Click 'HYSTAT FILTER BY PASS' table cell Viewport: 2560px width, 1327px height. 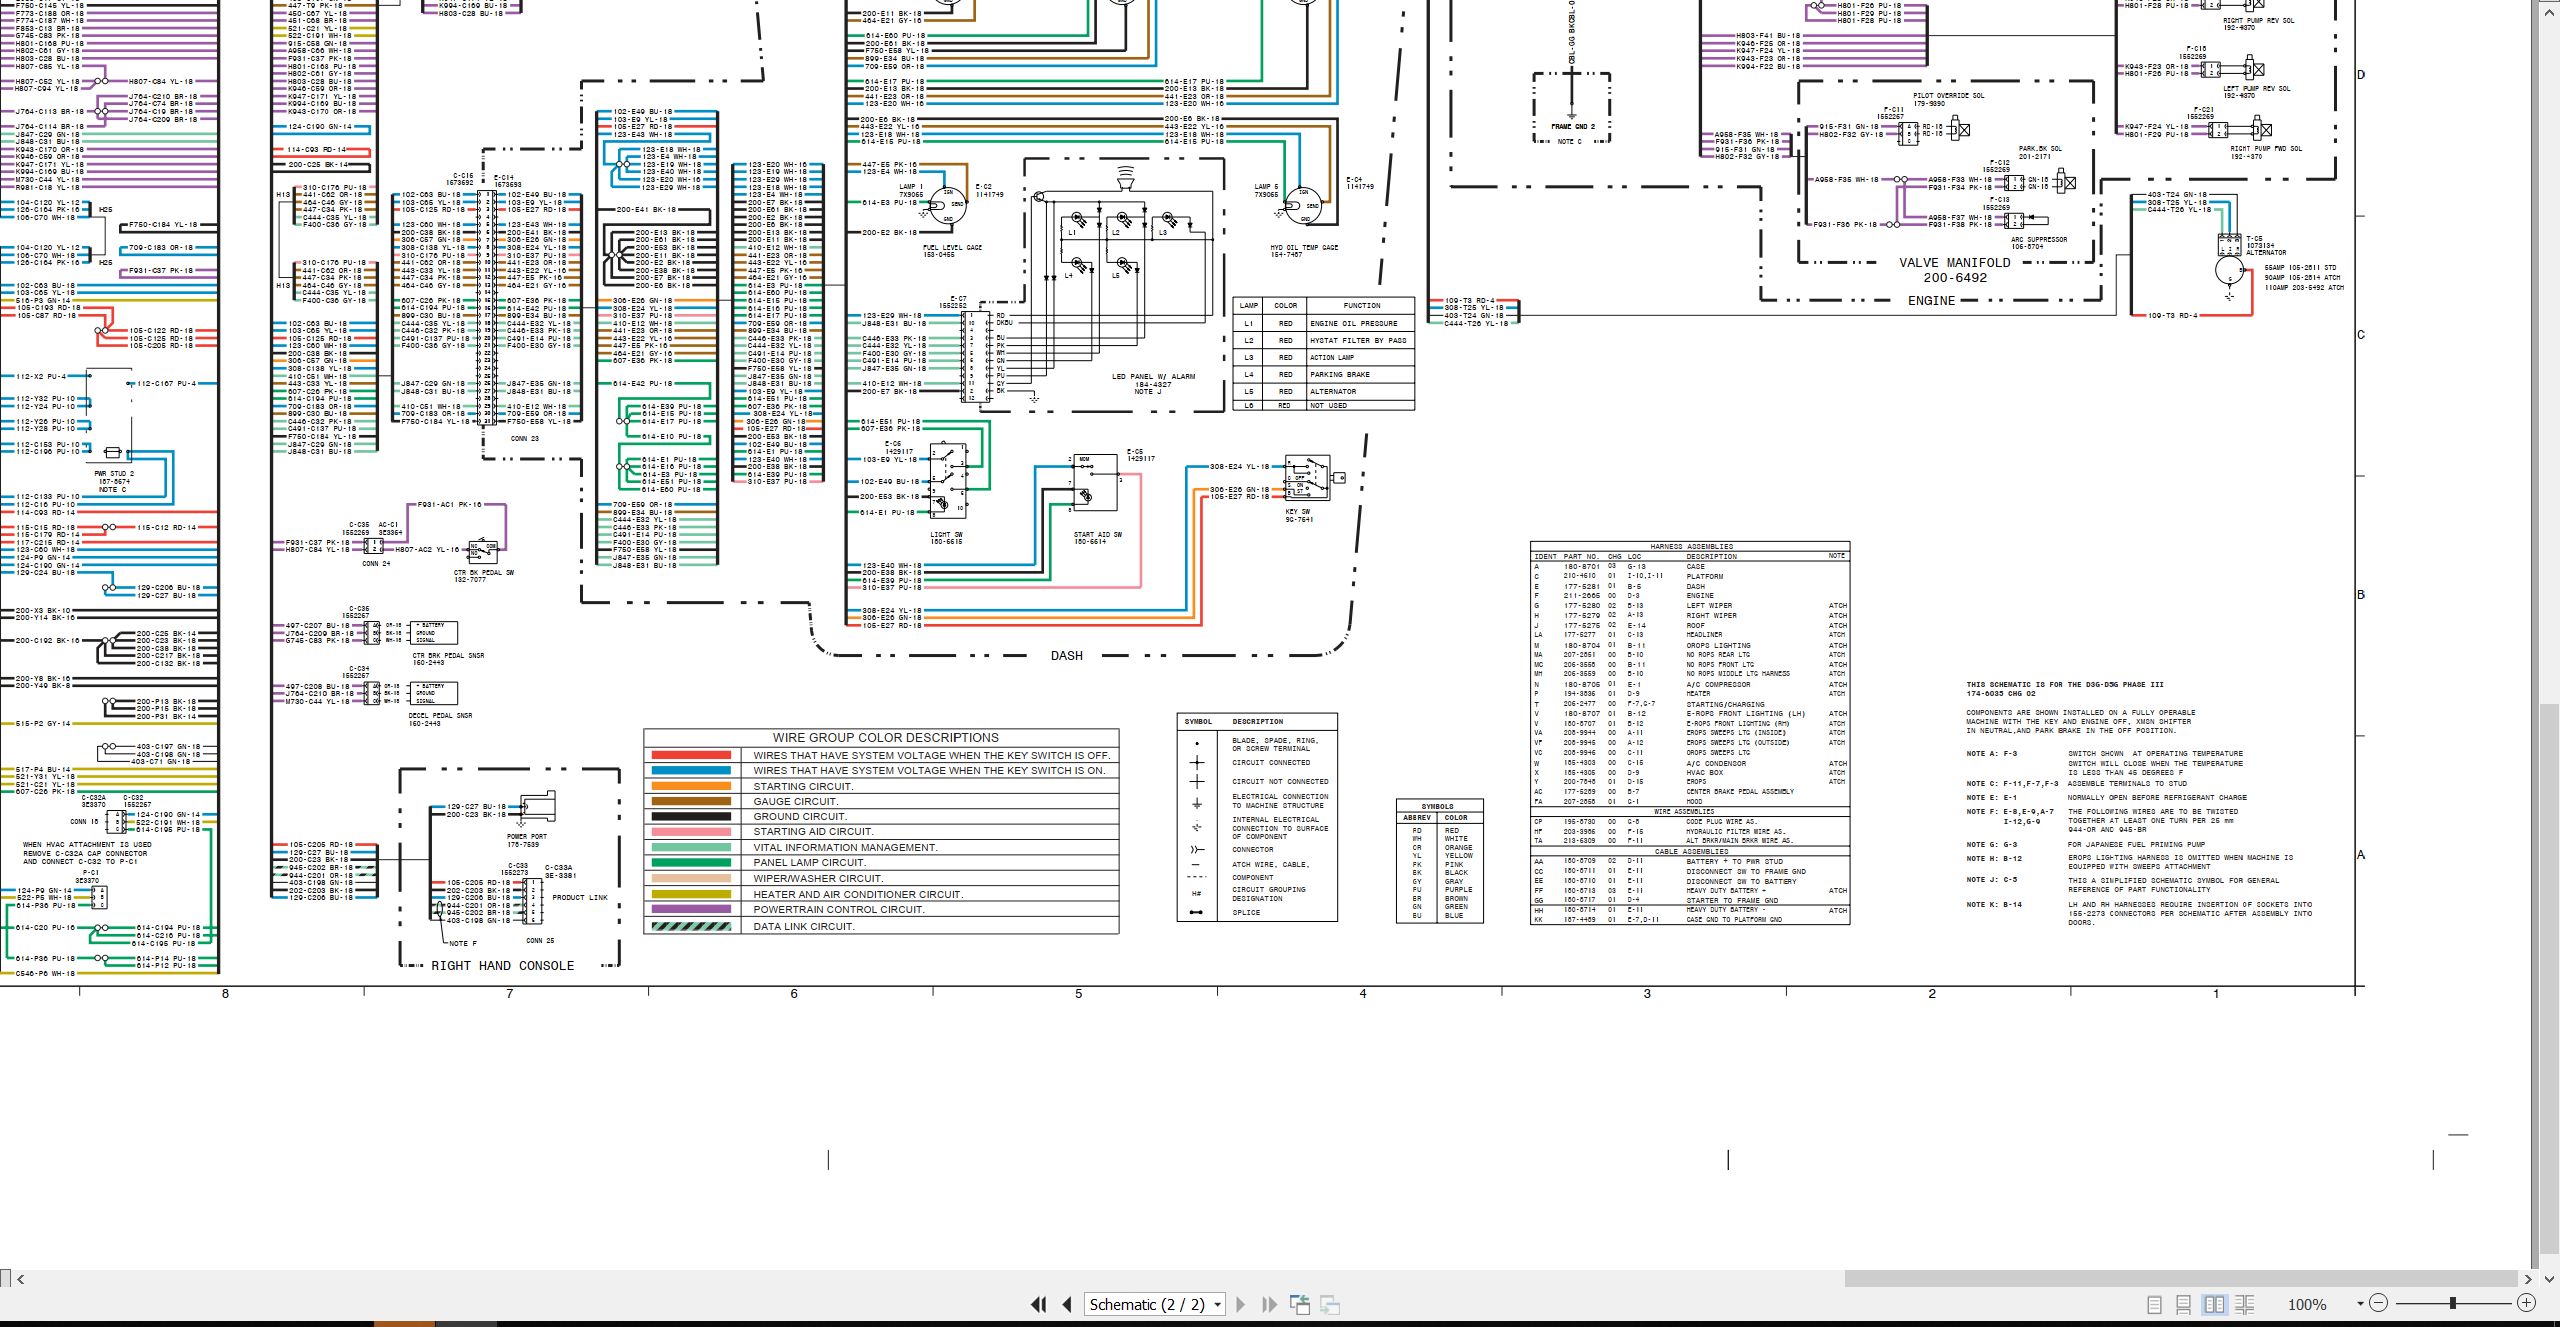point(1357,341)
